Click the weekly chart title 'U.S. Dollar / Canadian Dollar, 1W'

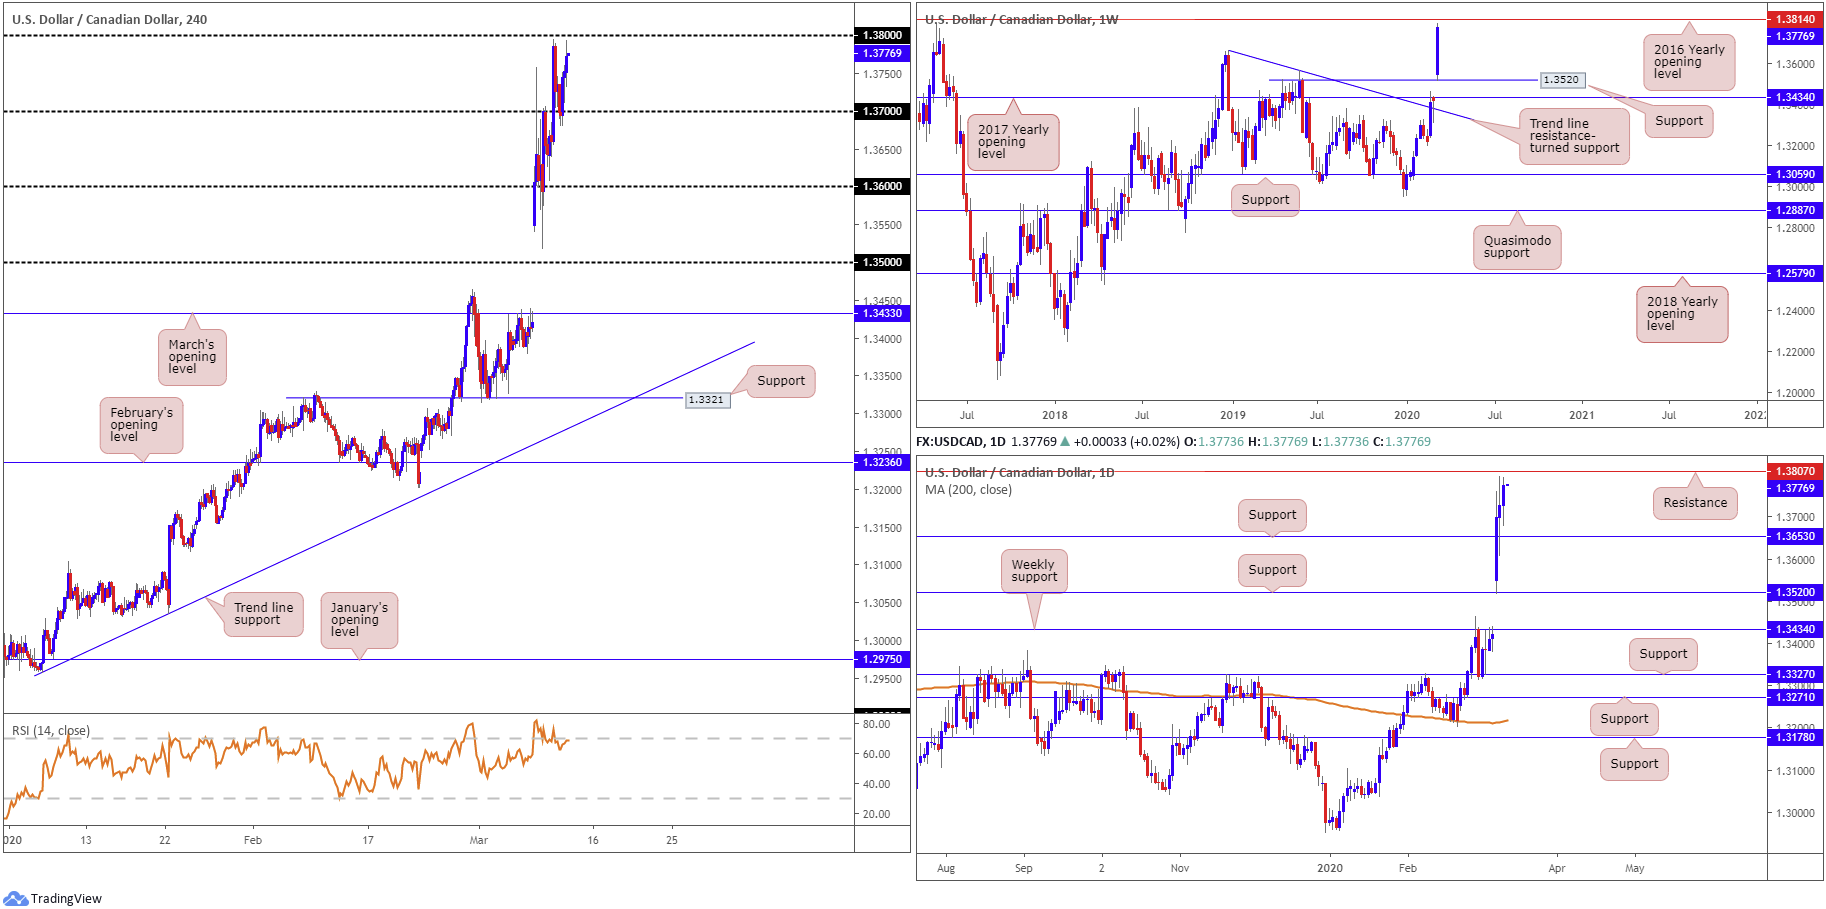1022,19
